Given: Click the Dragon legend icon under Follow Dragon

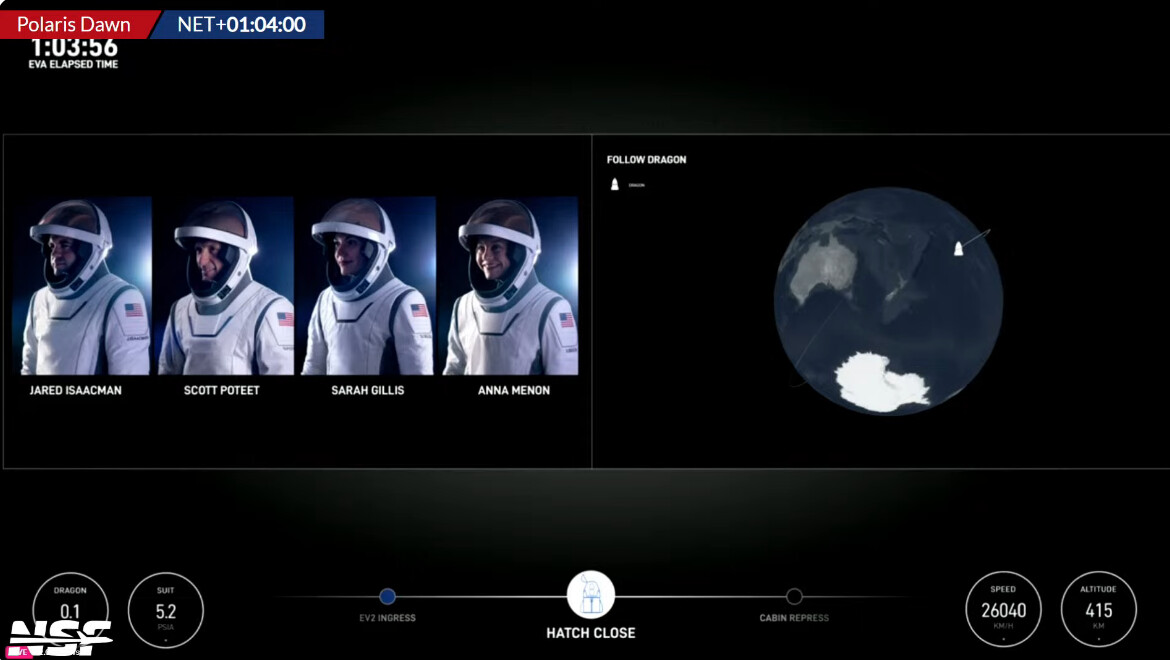Looking at the screenshot, I should pos(615,184).
